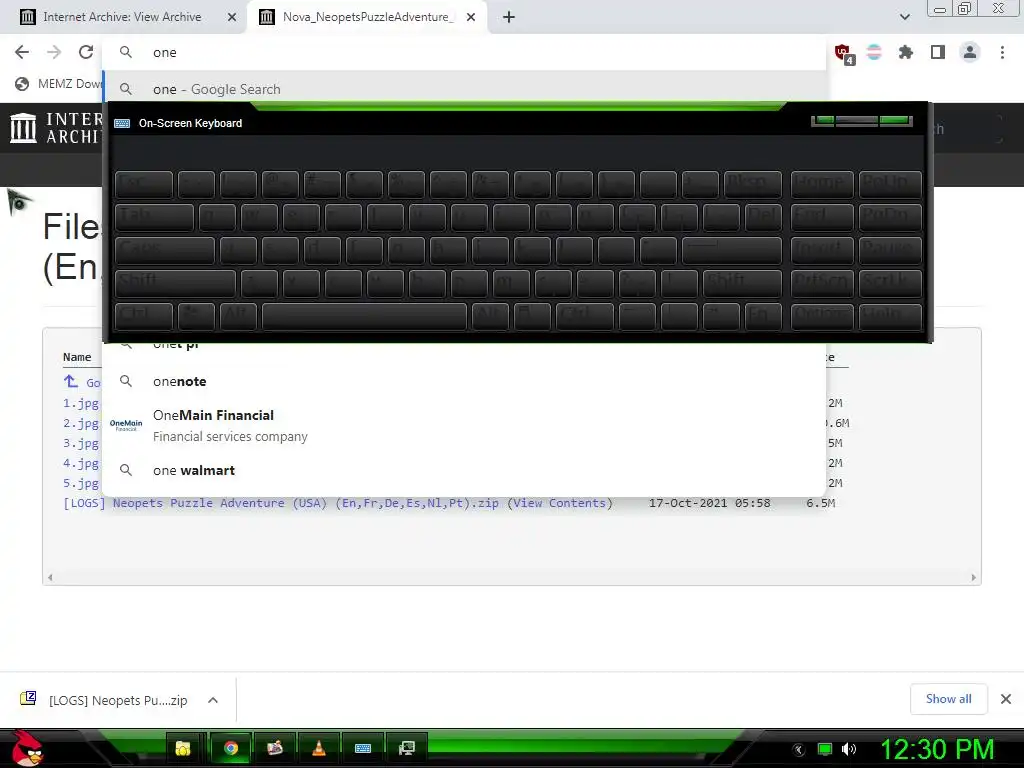Click the file list's right scroll arrow
Image resolution: width=1024 pixels, height=768 pixels.
(x=973, y=577)
